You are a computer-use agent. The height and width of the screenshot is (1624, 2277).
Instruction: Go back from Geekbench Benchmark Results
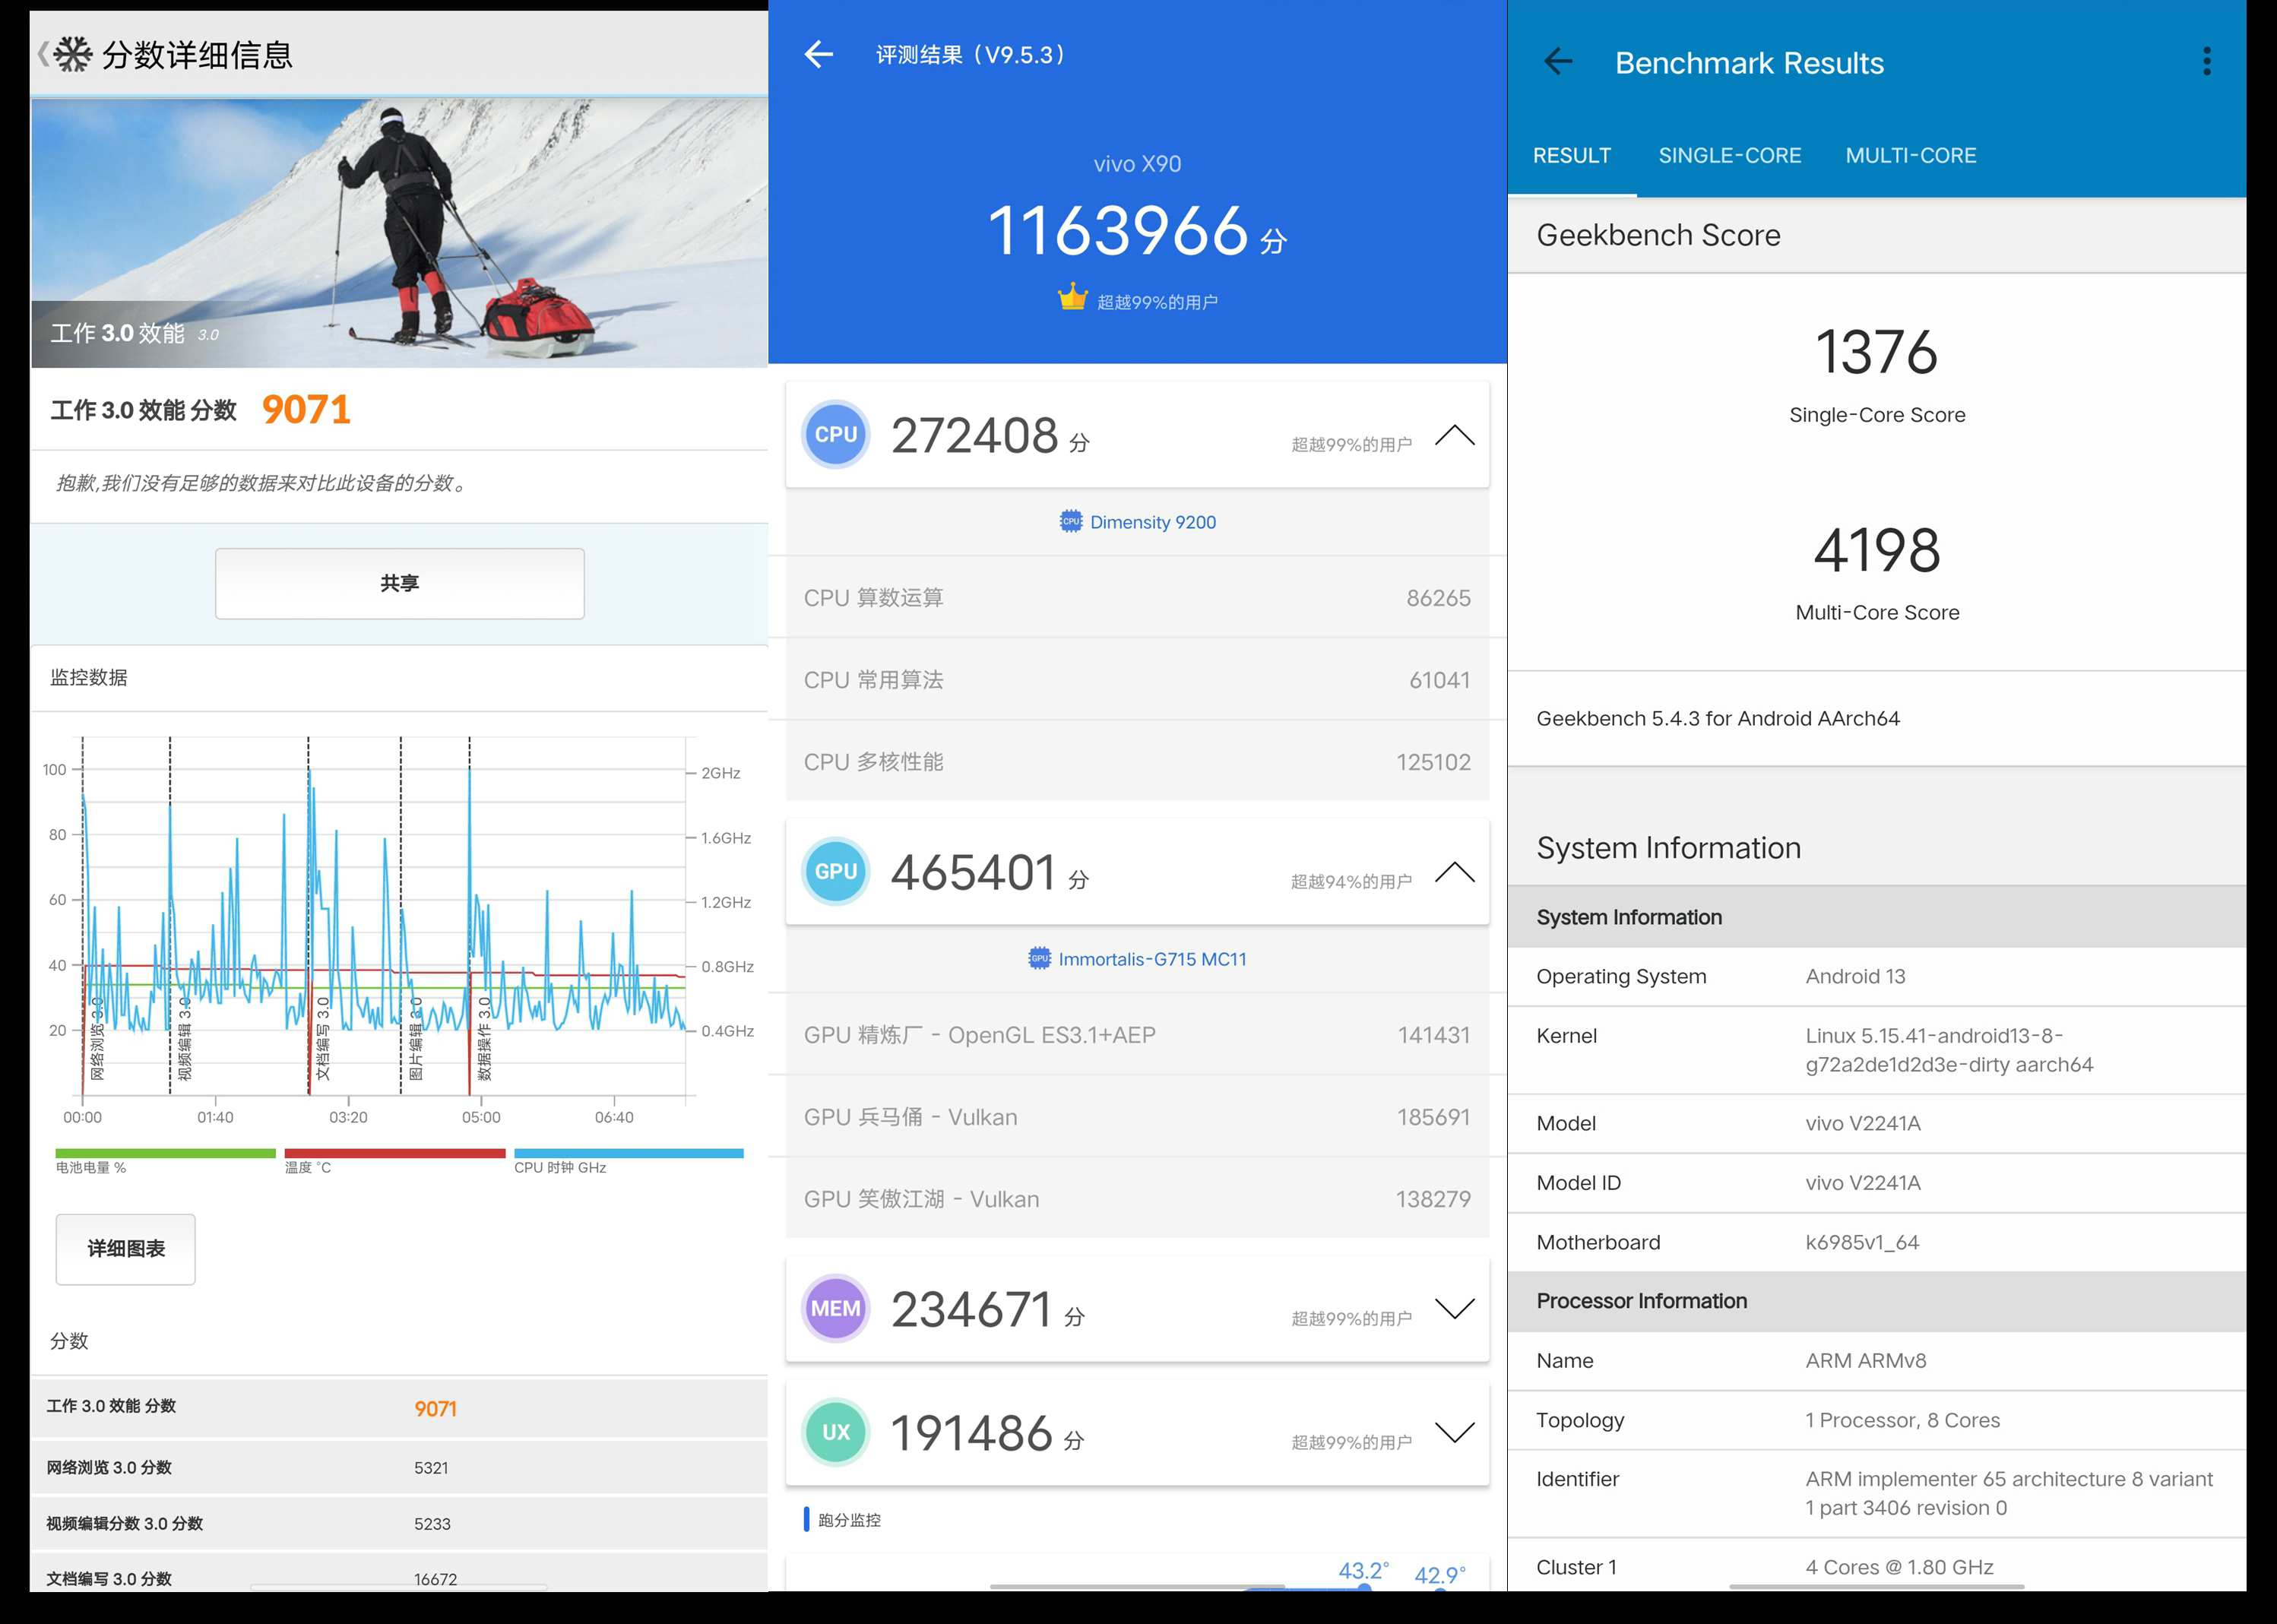tap(1558, 62)
